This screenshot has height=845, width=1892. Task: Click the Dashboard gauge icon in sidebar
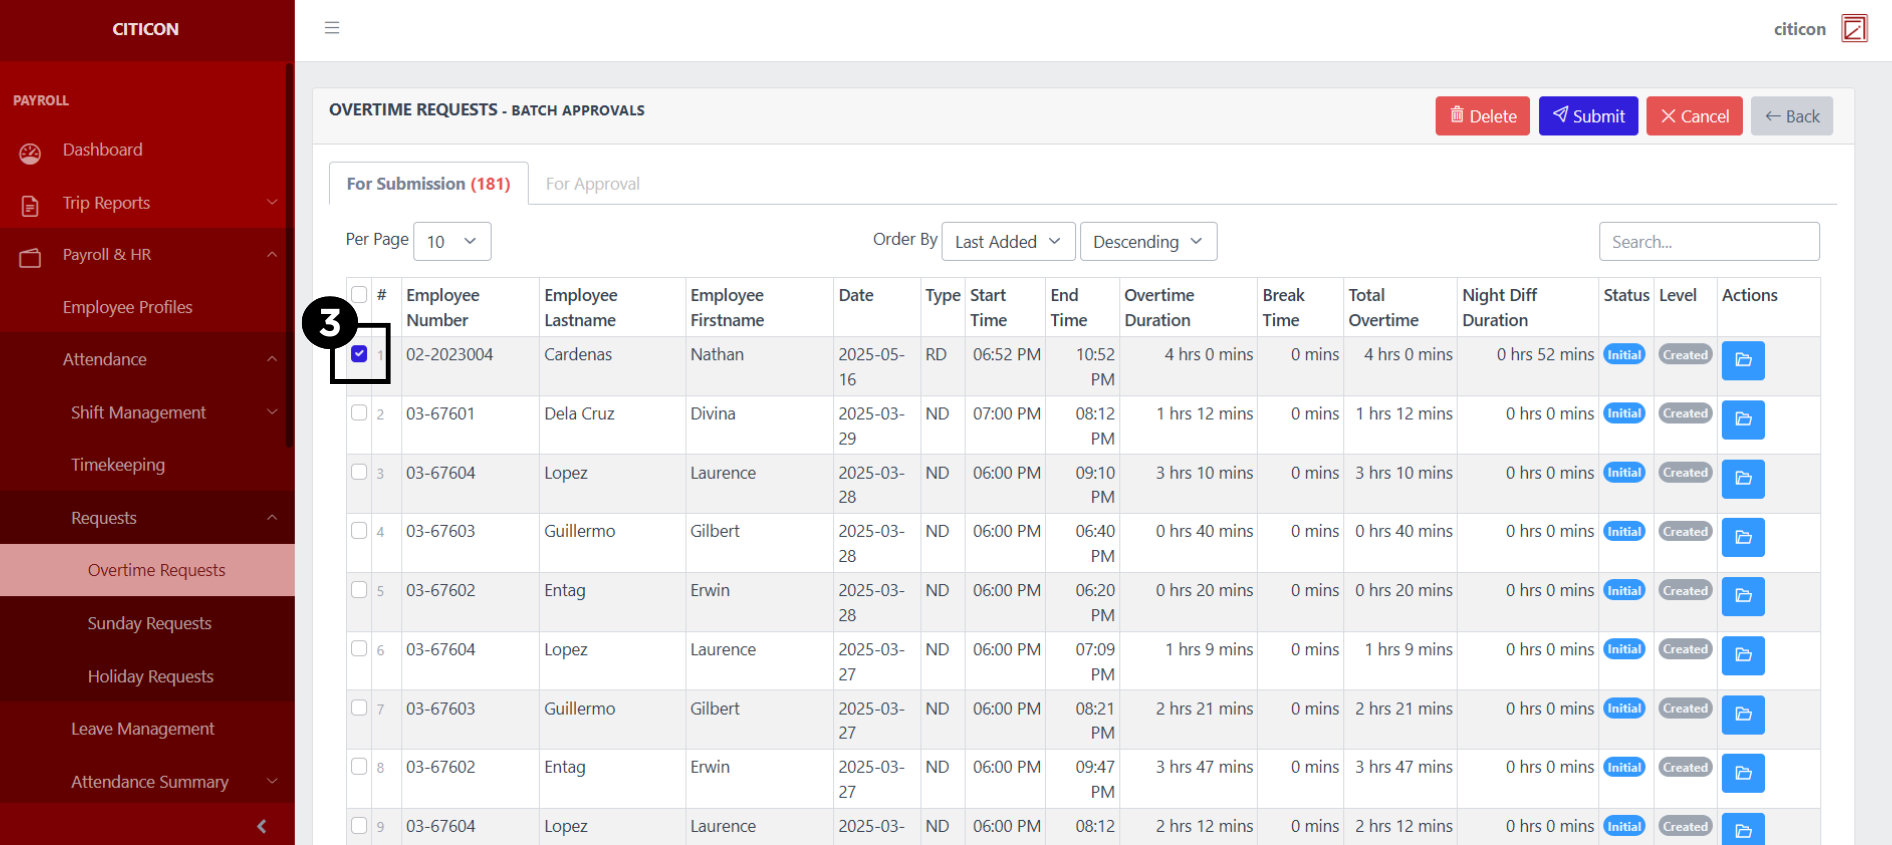(x=30, y=152)
